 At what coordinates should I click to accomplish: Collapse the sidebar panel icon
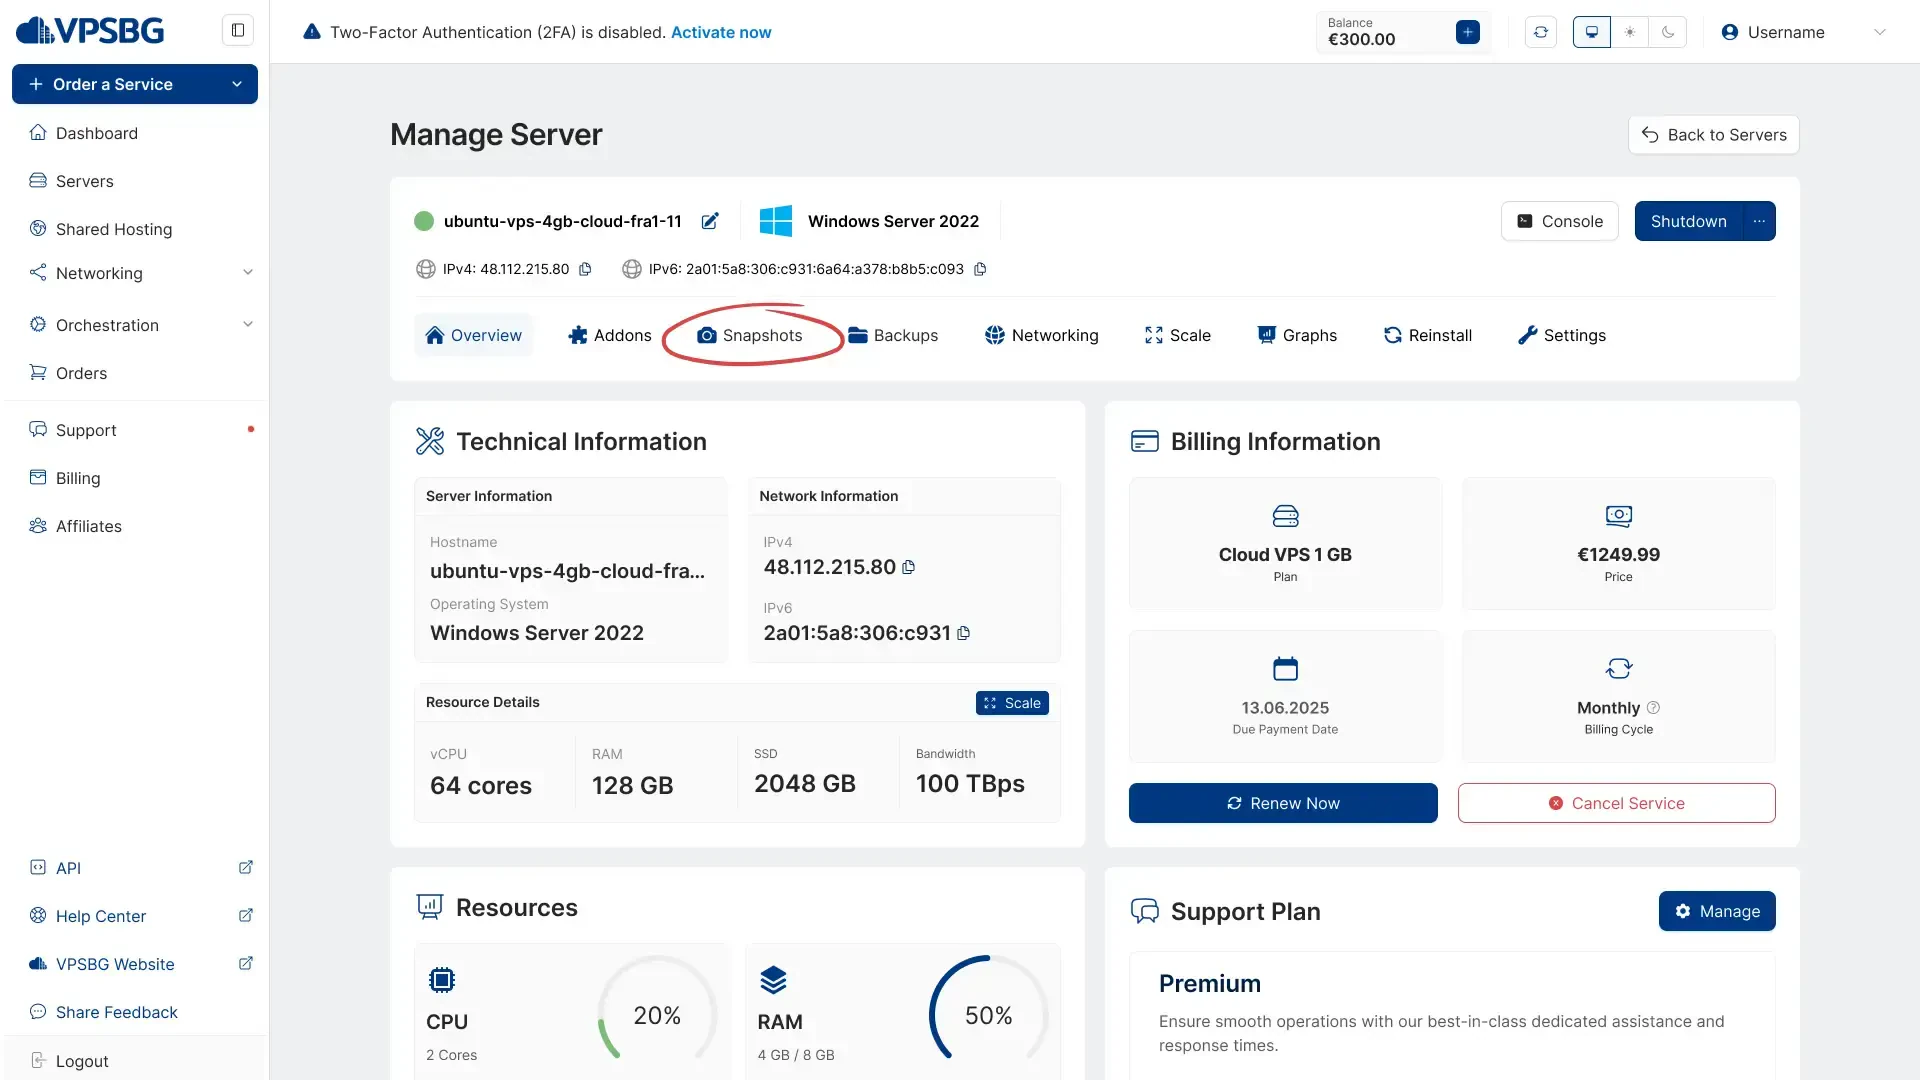[x=238, y=30]
